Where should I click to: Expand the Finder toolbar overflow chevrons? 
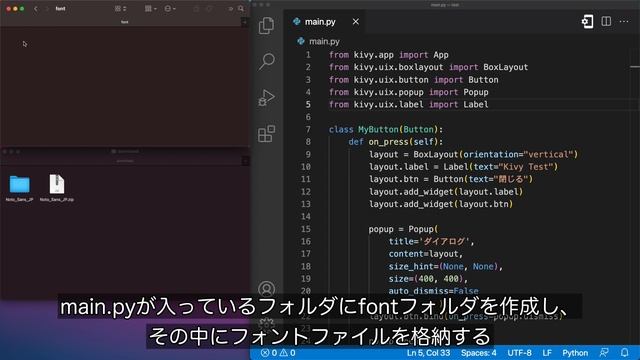point(231,9)
